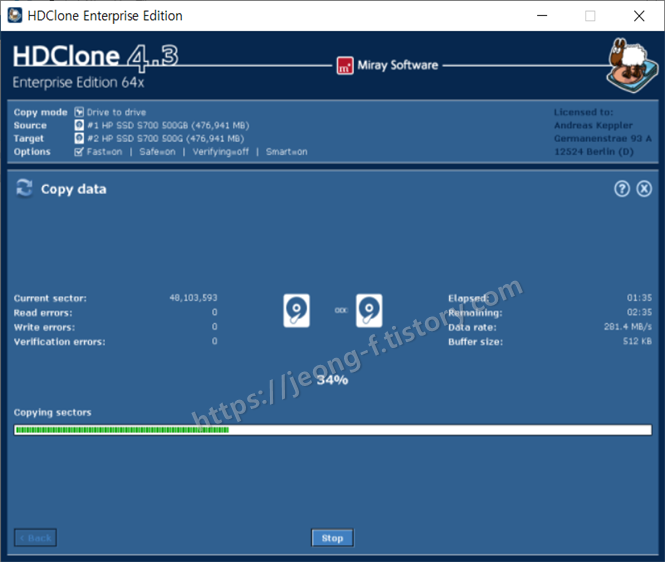Click the Source drive #1 disk icon

[79, 125]
